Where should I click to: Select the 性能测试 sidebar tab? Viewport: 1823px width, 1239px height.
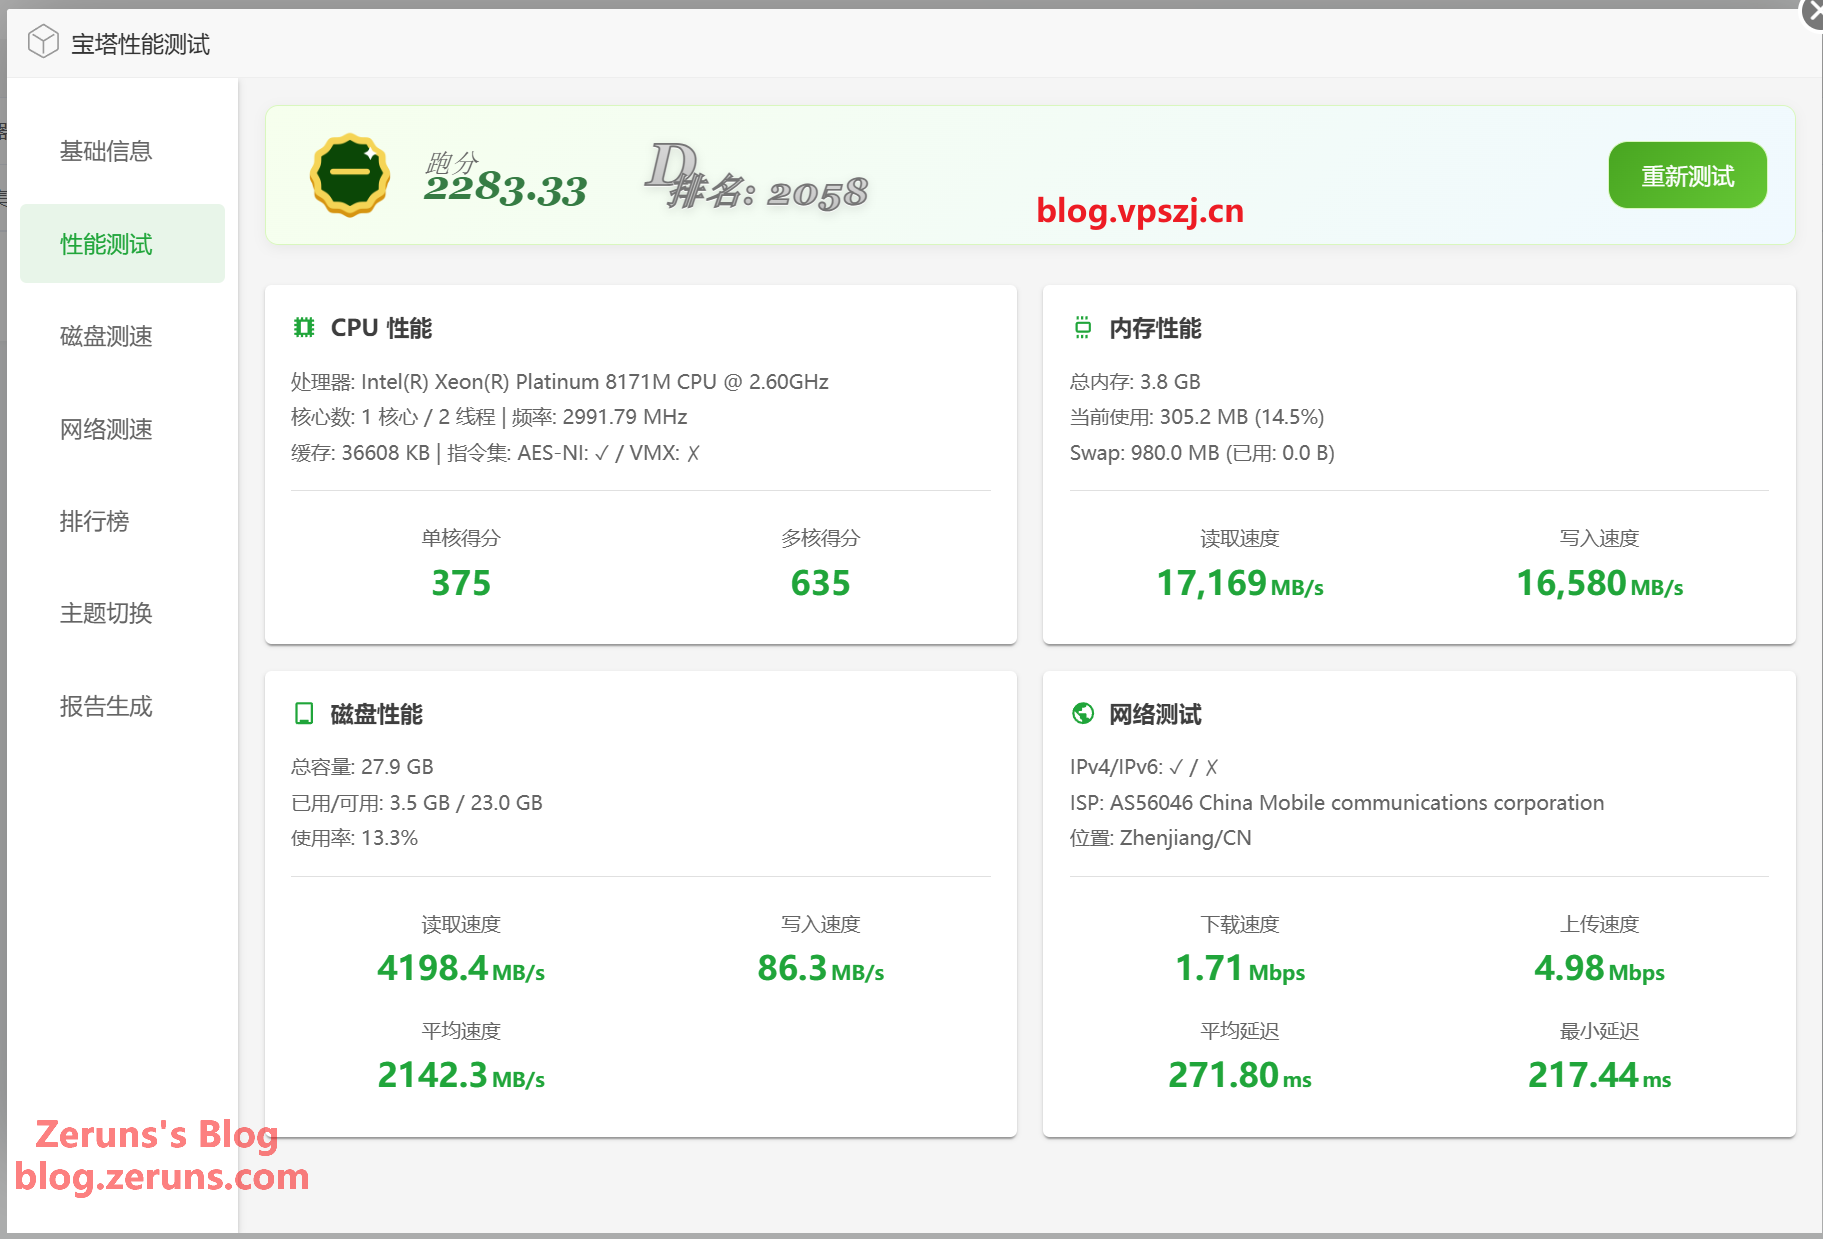coord(106,244)
